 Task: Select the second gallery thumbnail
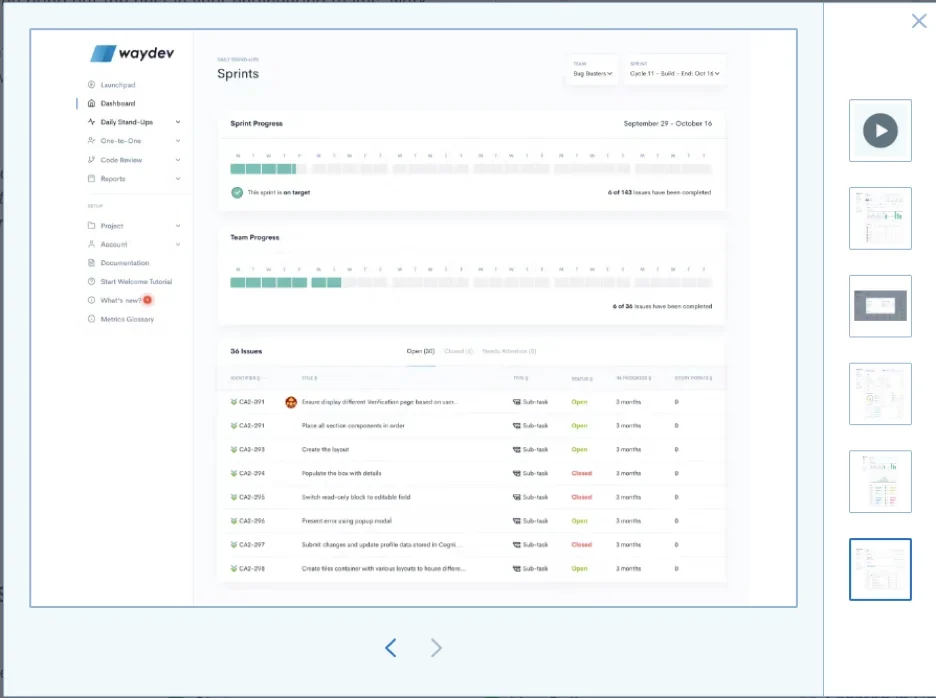point(880,218)
